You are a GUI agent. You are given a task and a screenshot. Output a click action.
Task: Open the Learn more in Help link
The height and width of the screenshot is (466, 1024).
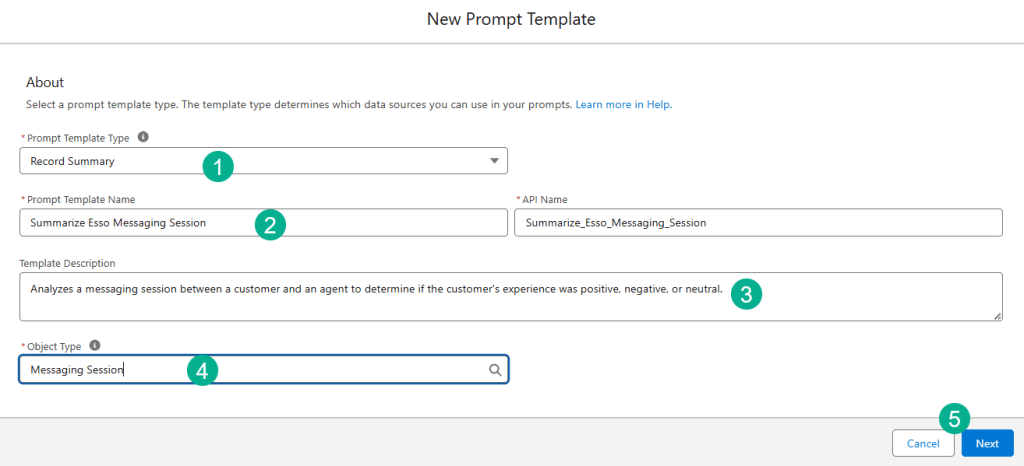tap(623, 104)
